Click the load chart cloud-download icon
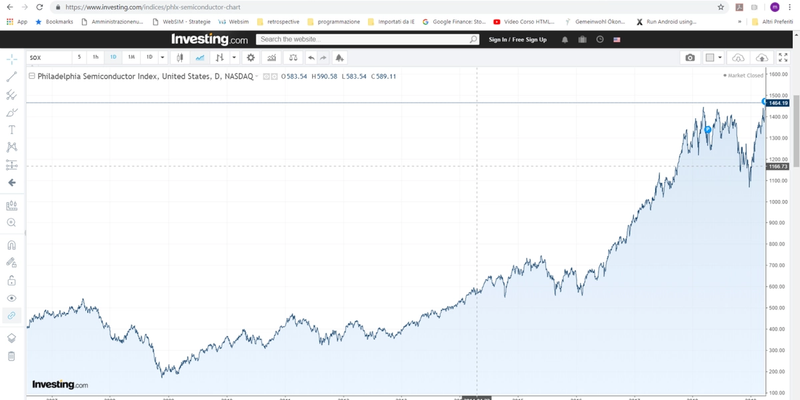 tap(738, 58)
